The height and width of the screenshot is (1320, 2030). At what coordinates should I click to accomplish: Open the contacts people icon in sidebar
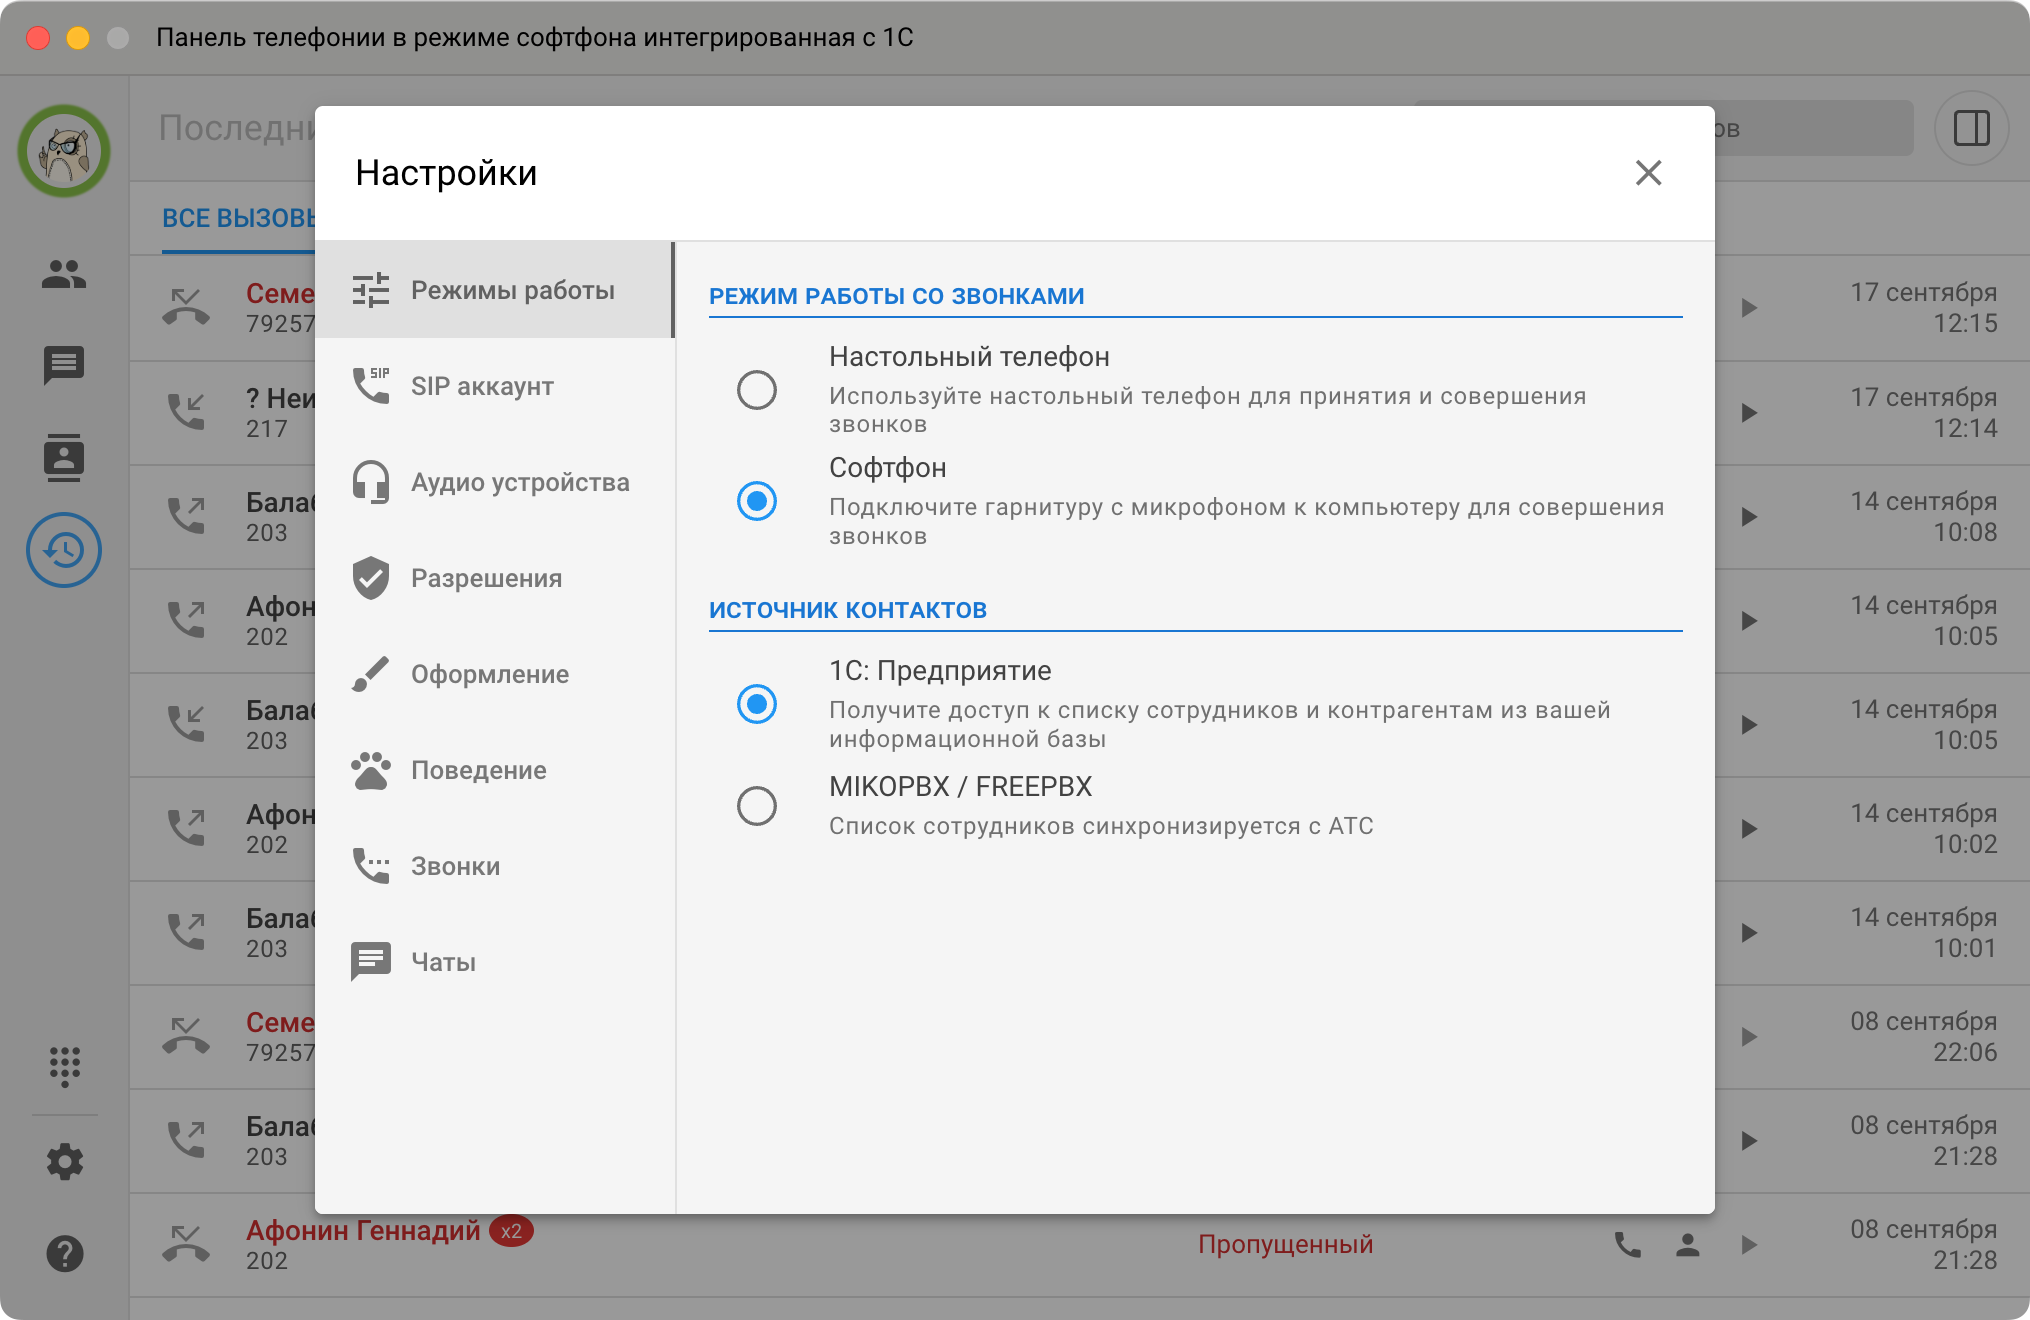[x=64, y=273]
